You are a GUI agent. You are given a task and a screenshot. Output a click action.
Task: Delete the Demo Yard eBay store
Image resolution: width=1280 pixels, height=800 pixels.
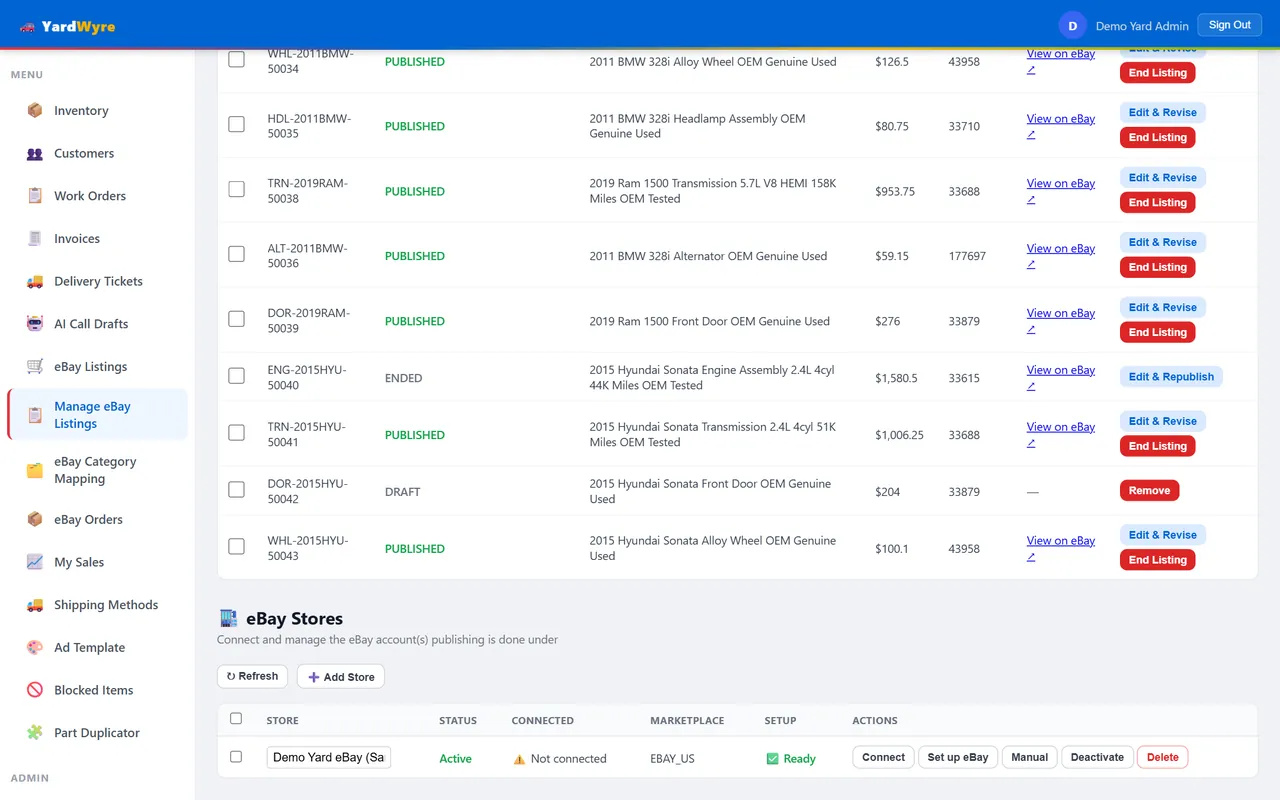[1162, 757]
